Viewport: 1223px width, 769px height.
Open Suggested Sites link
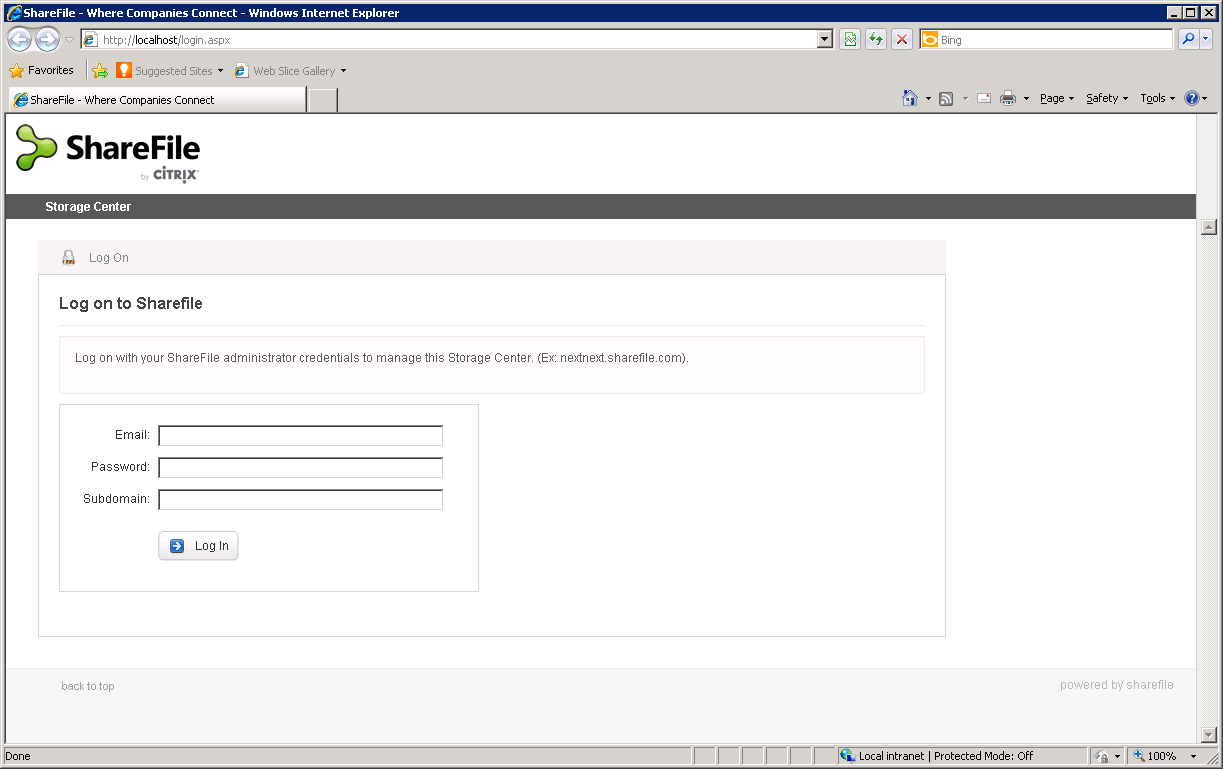coord(170,71)
